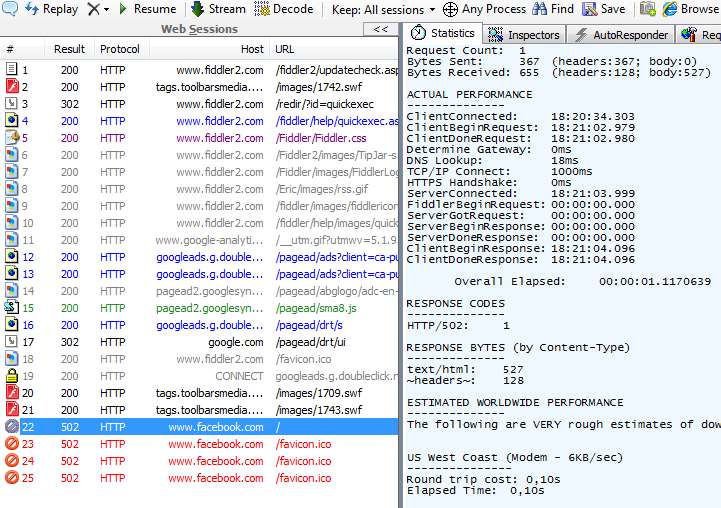Click CSS icon of session 5
This screenshot has height=508, width=721.
[11, 137]
